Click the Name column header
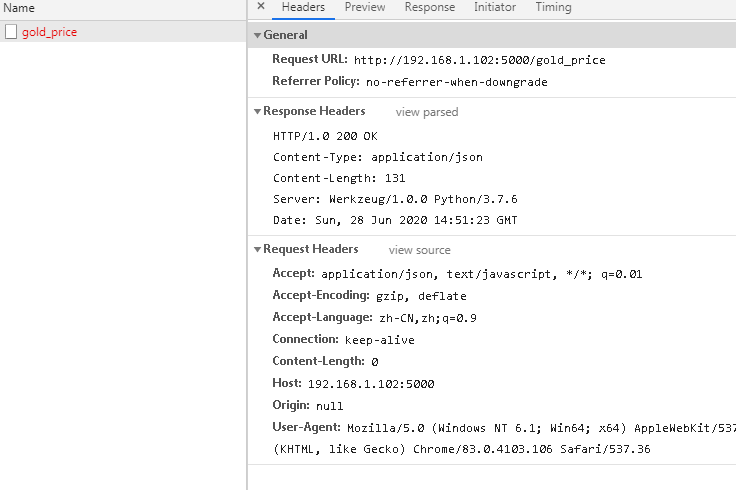This screenshot has height=490, width=736. click(20, 8)
